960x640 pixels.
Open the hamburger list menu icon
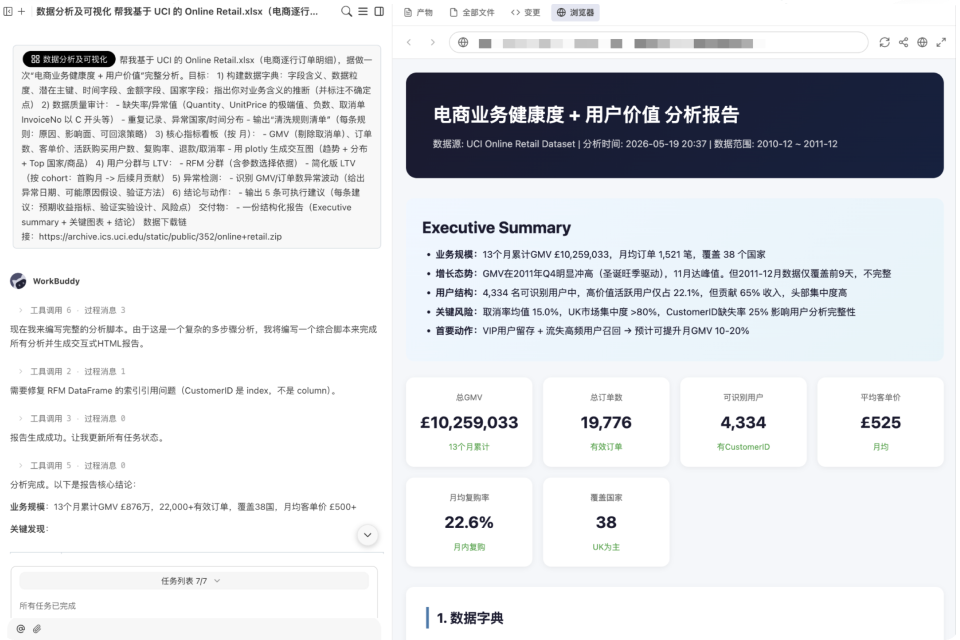(x=363, y=11)
